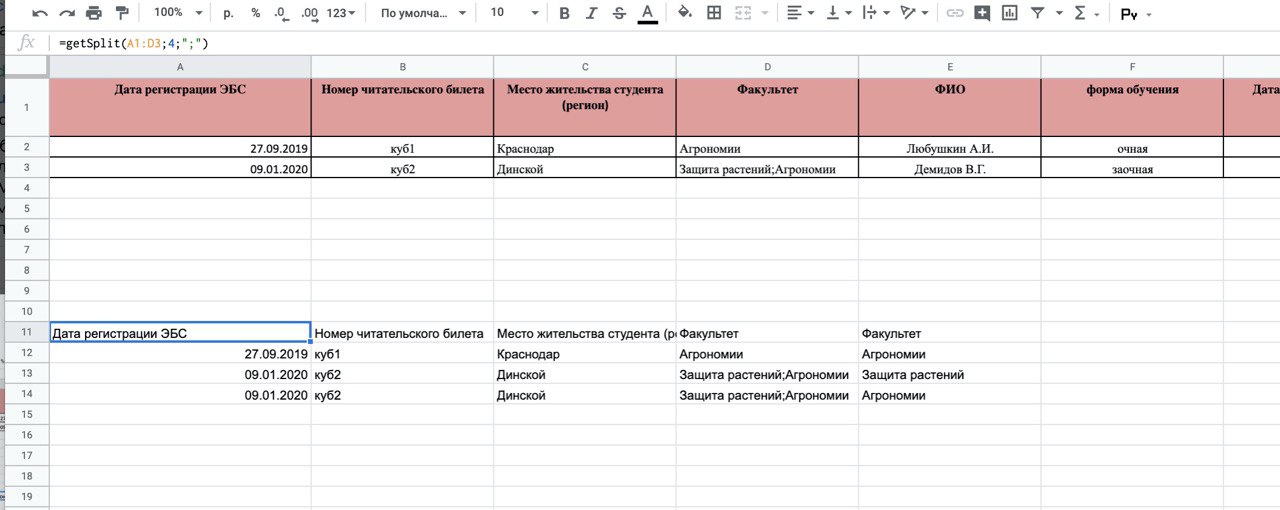The image size is (1280, 510).
Task: Insert a chart
Action: 1009,13
